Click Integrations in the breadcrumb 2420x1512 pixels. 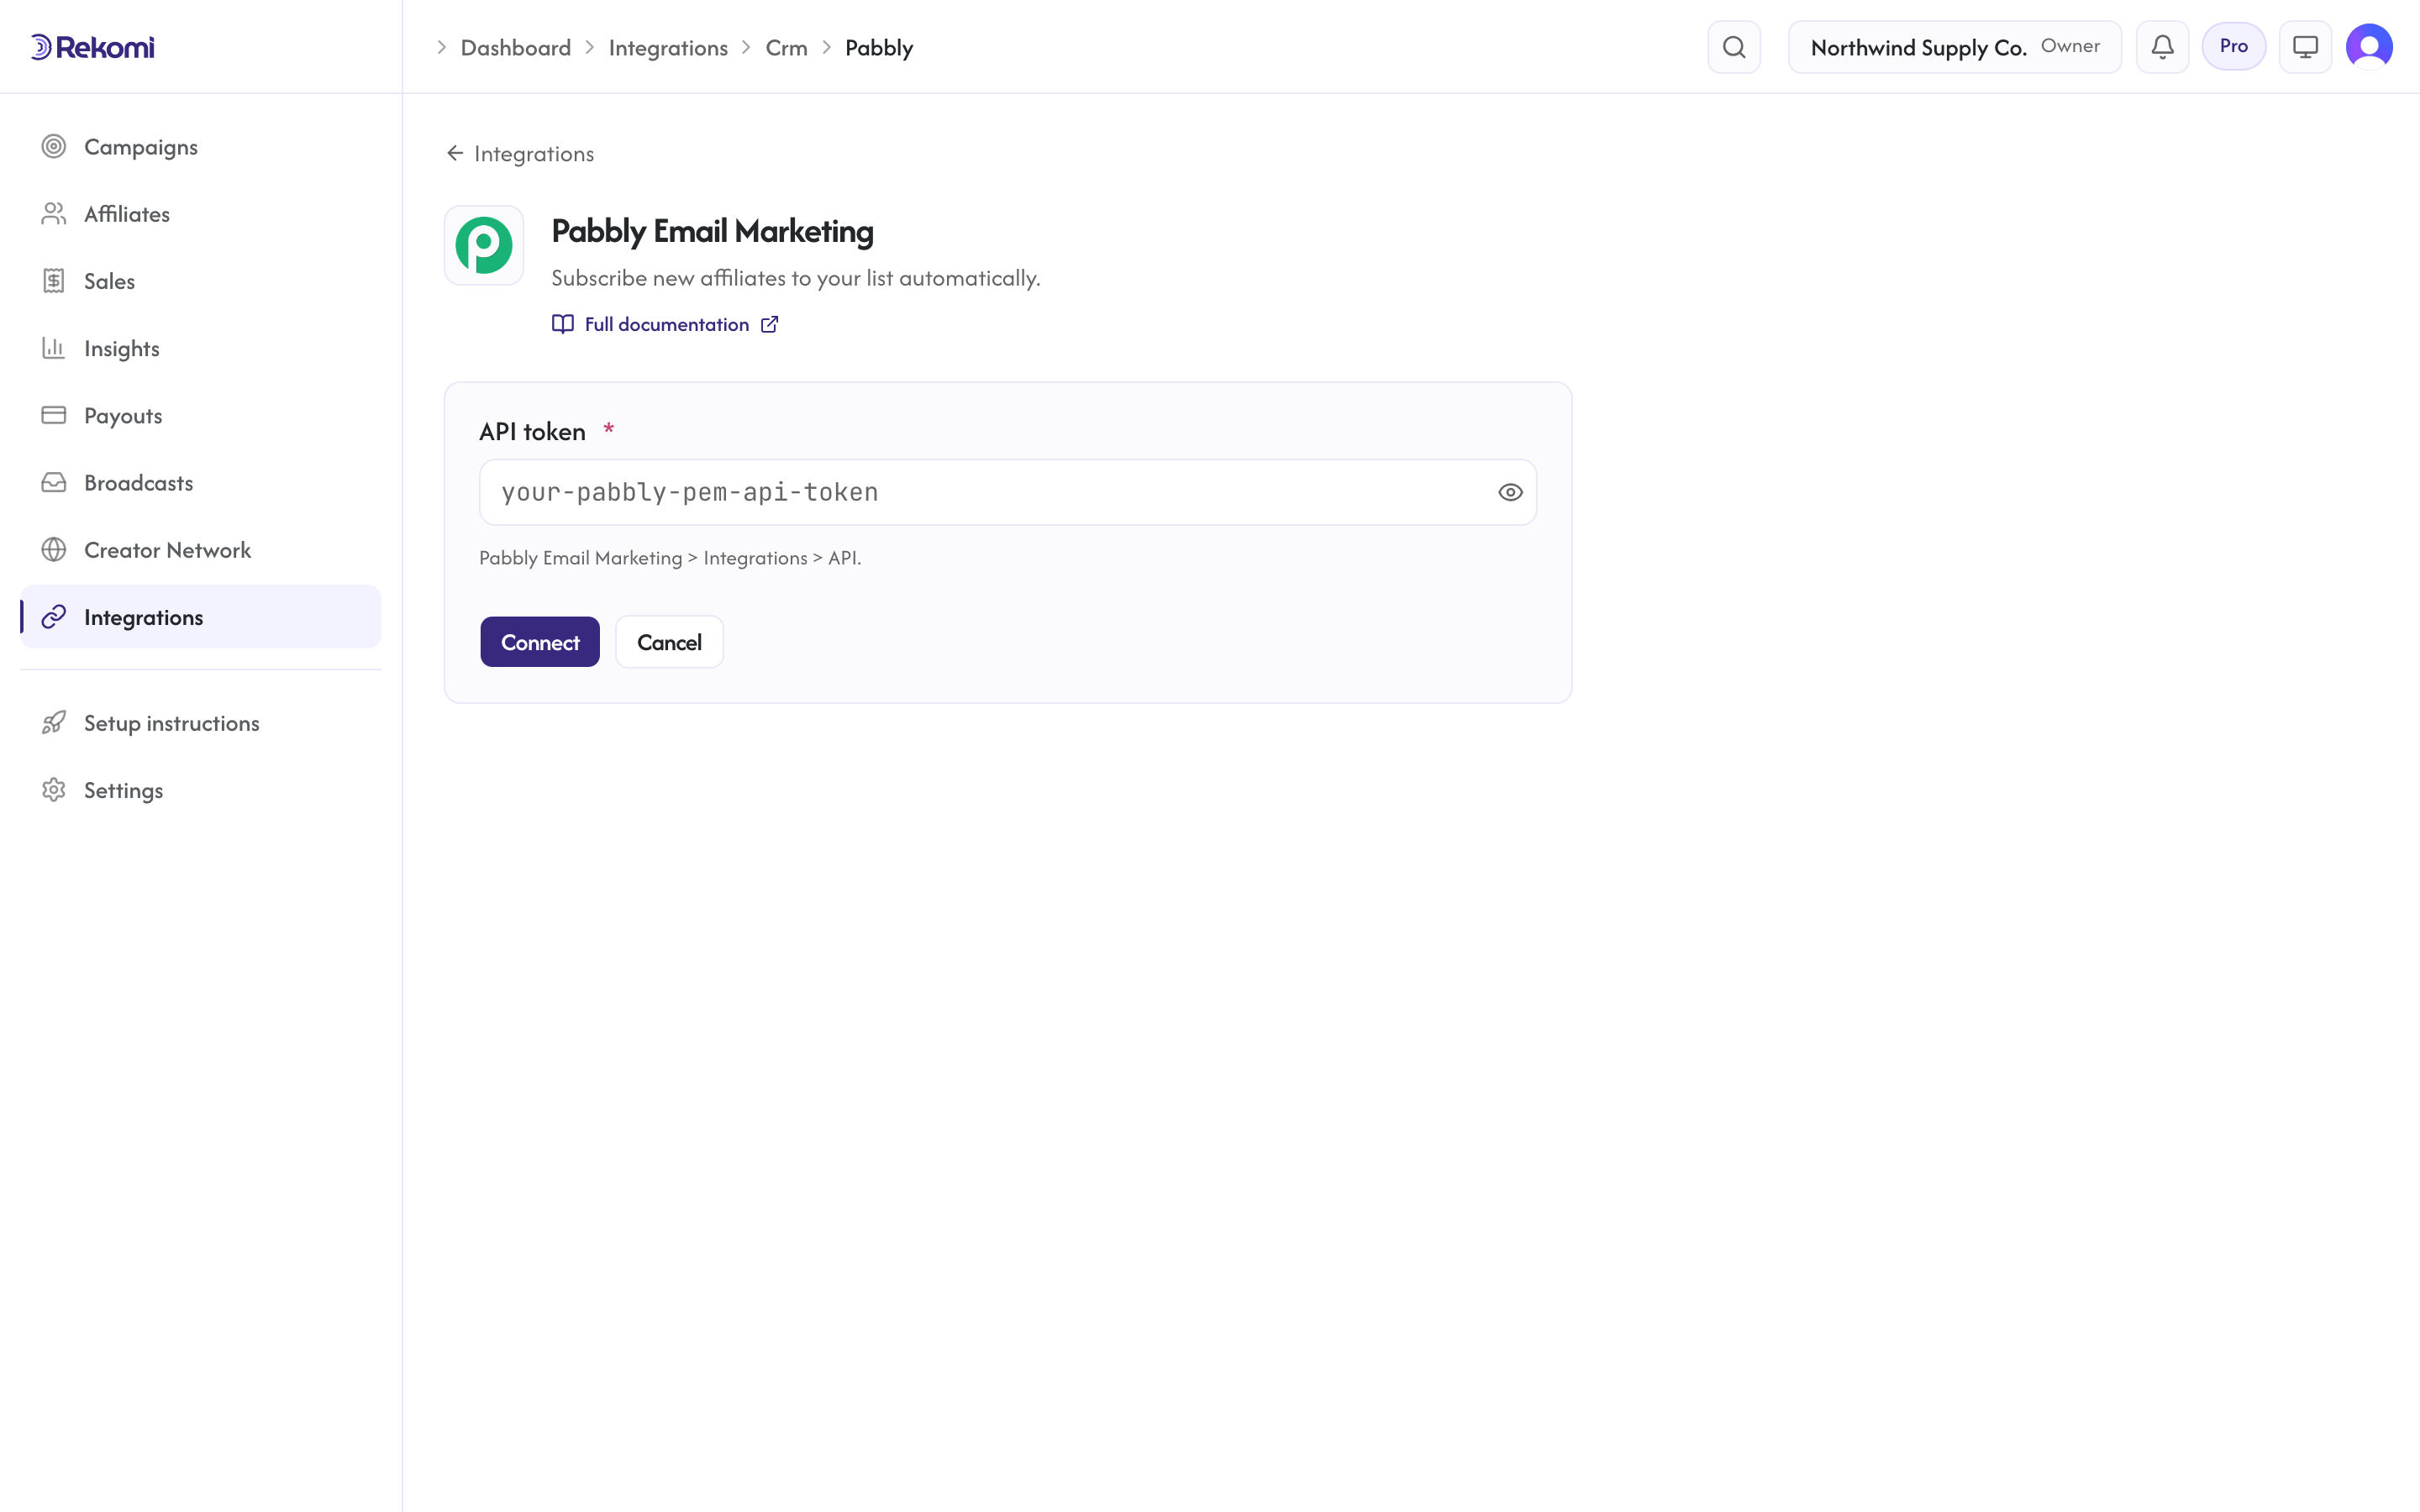click(x=668, y=48)
